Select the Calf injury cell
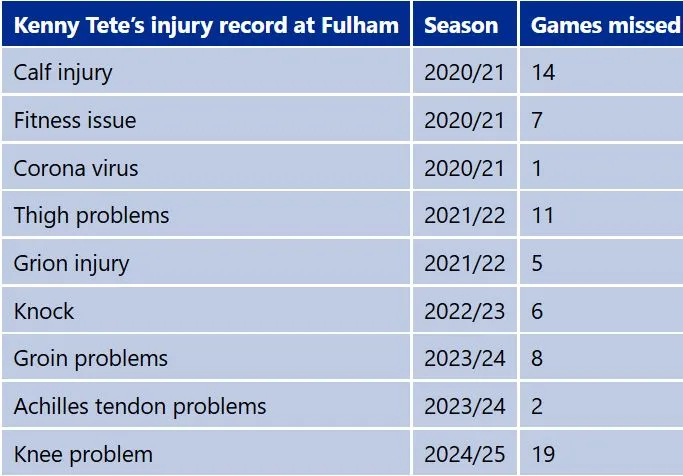Viewport: 683px width, 476px height. 63,72
